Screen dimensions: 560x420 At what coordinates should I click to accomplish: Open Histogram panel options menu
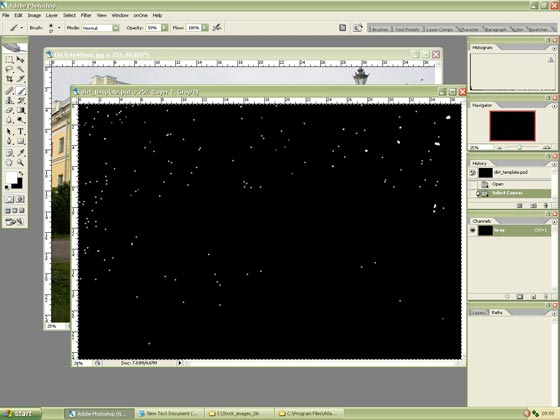(x=554, y=48)
